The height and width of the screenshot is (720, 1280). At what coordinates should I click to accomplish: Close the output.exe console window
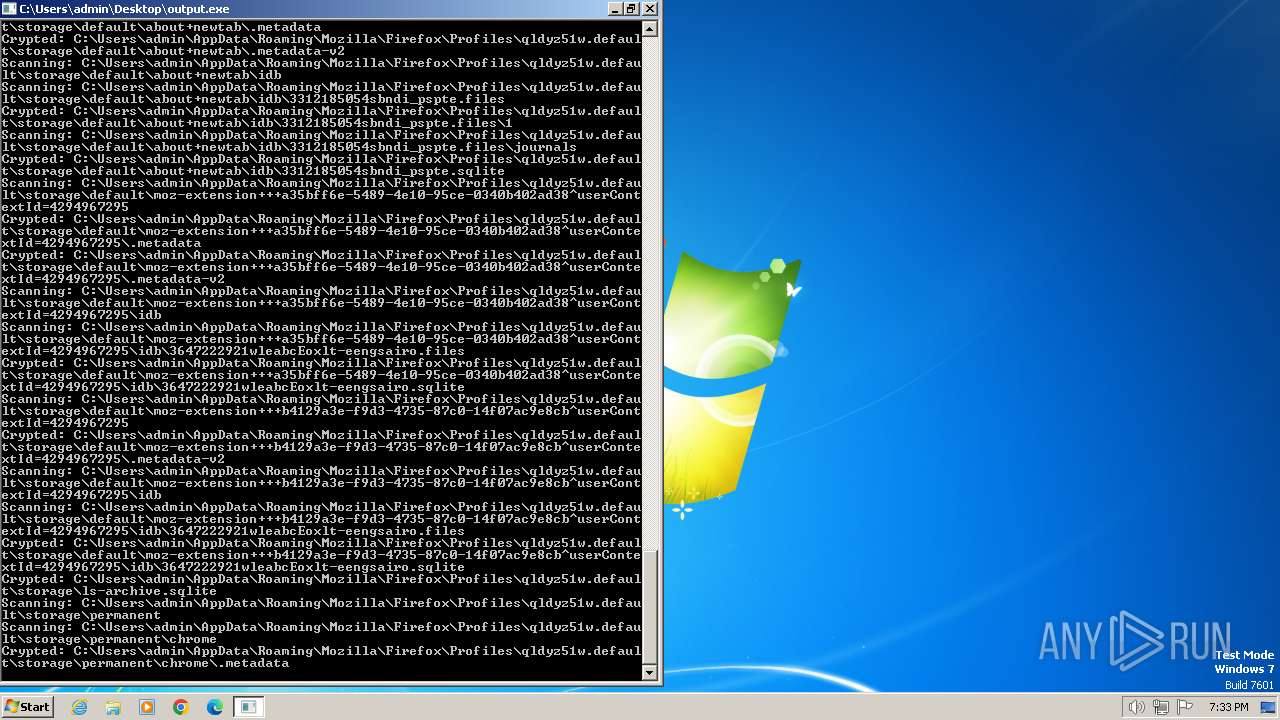coord(649,9)
